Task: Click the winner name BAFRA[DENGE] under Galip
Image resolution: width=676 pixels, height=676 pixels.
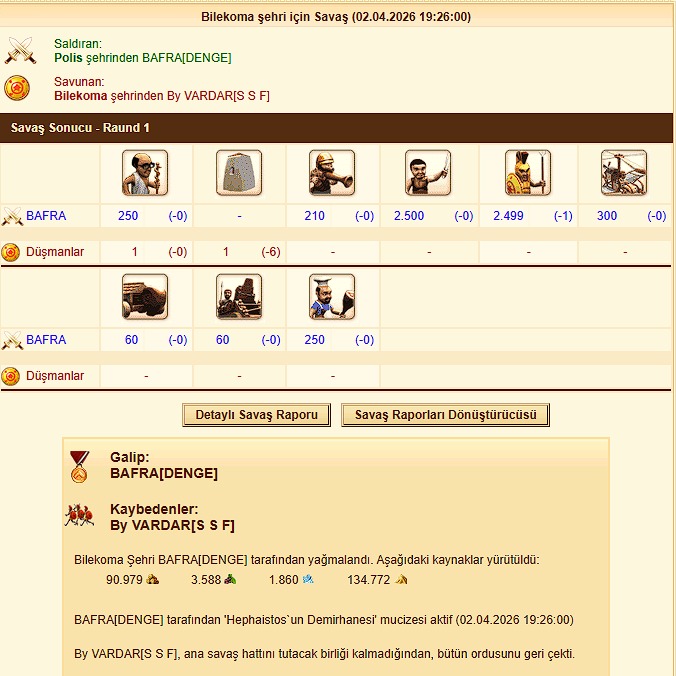Action: [164, 473]
